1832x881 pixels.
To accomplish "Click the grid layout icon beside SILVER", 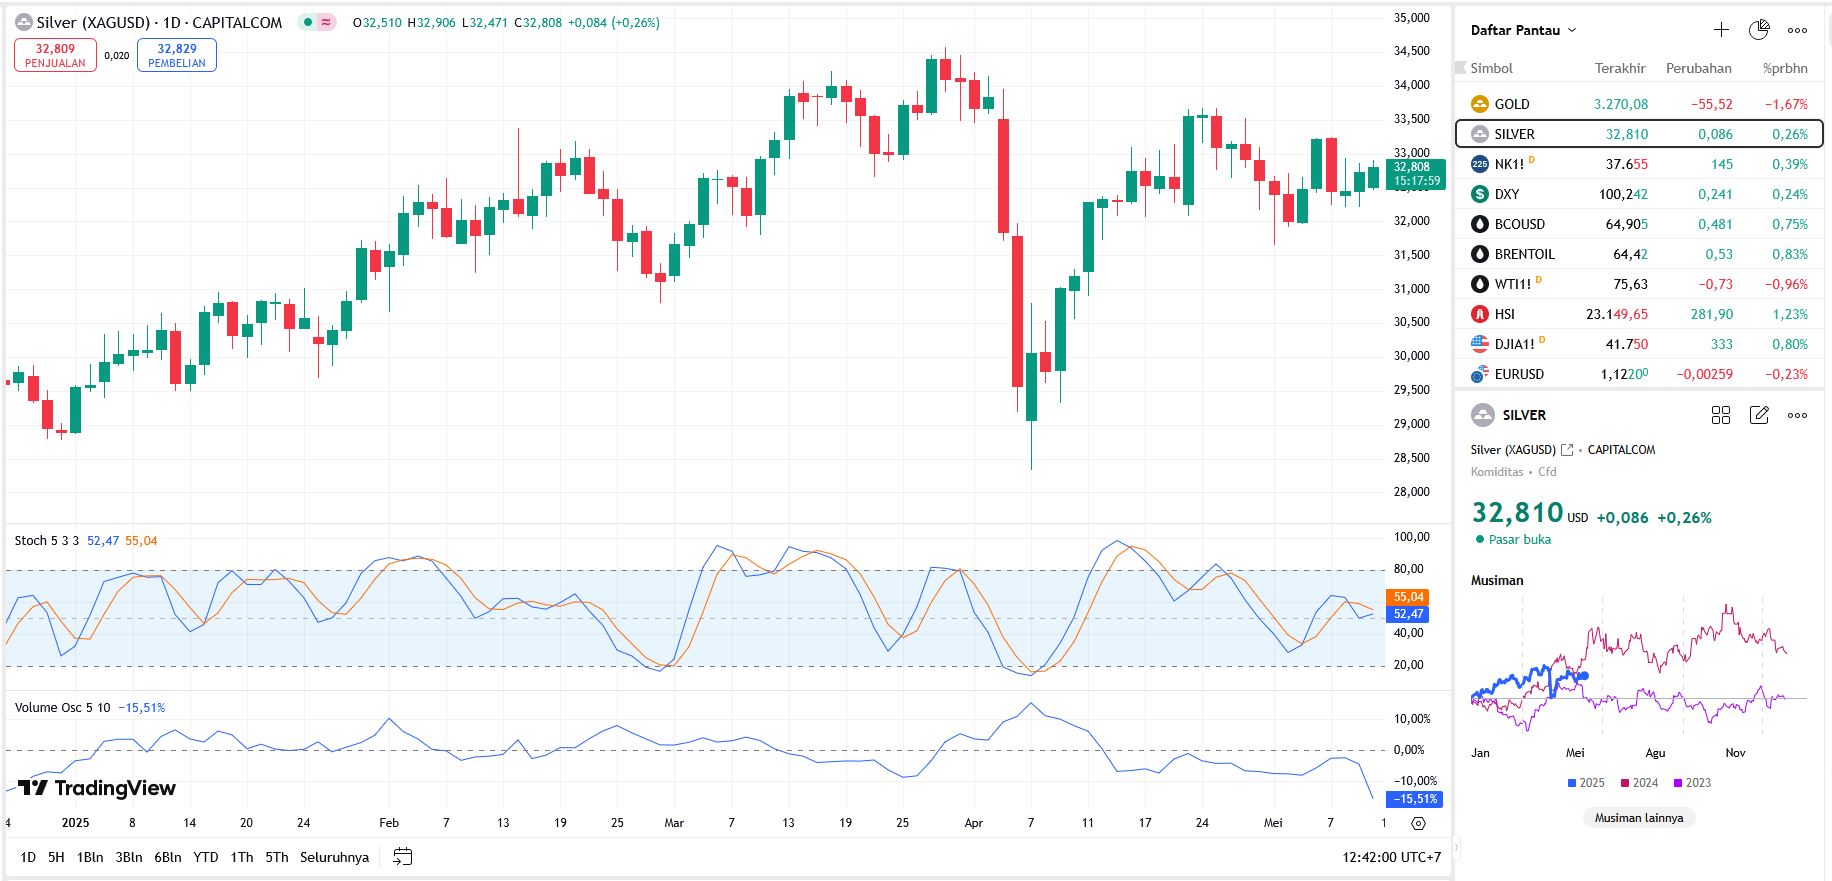I will point(1721,415).
